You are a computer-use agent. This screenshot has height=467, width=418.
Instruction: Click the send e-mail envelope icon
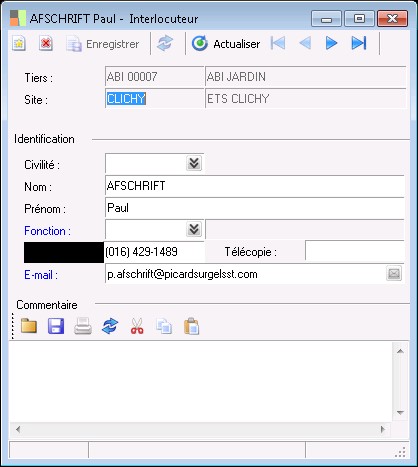pyautogui.click(x=394, y=274)
